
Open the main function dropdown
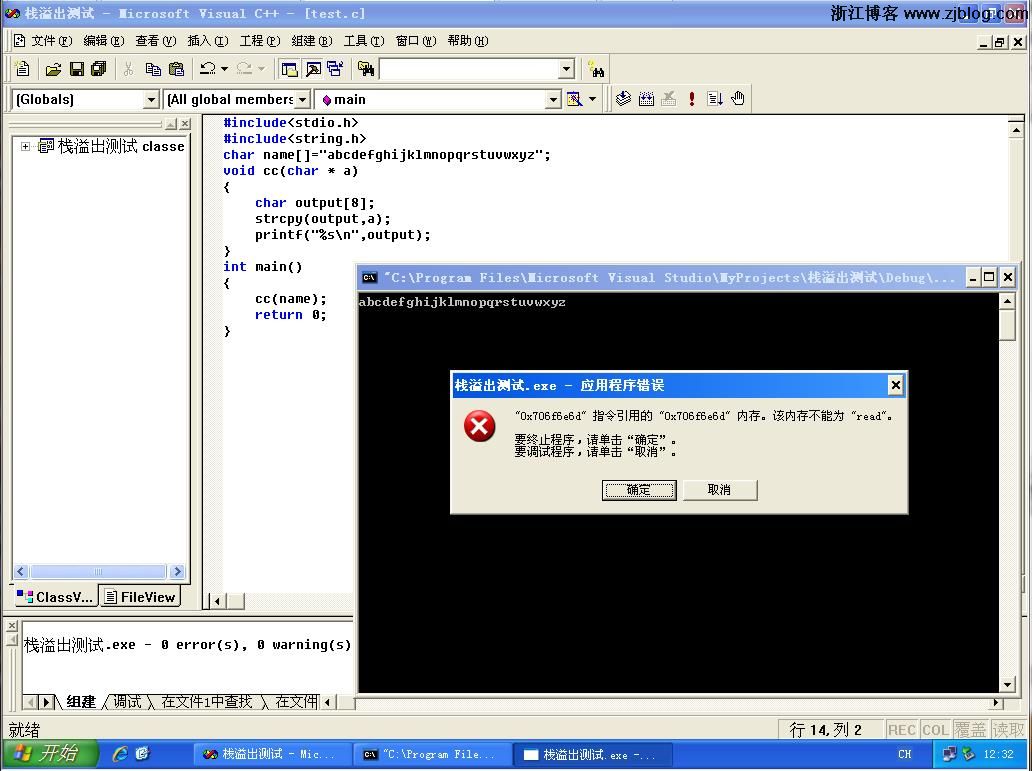pyautogui.click(x=554, y=99)
